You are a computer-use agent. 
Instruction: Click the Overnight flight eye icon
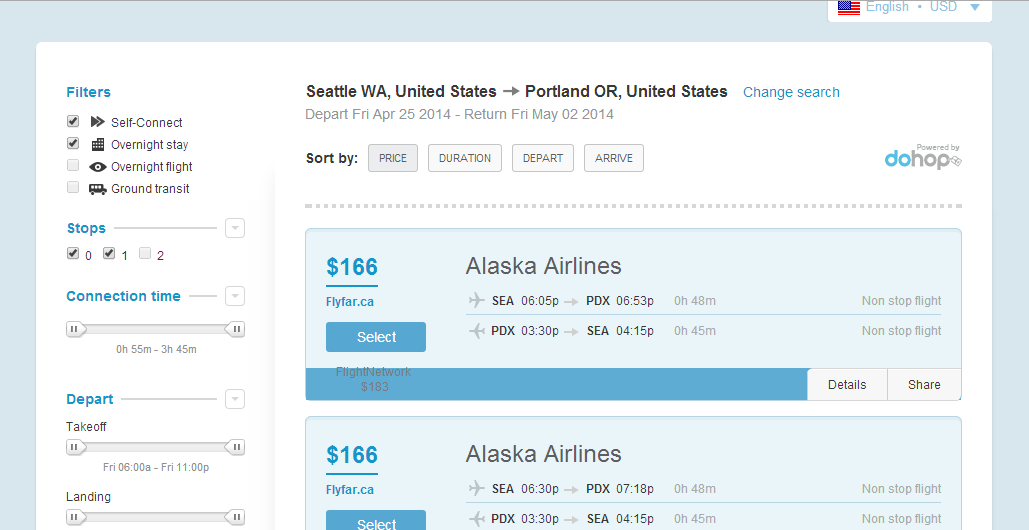[x=97, y=167]
